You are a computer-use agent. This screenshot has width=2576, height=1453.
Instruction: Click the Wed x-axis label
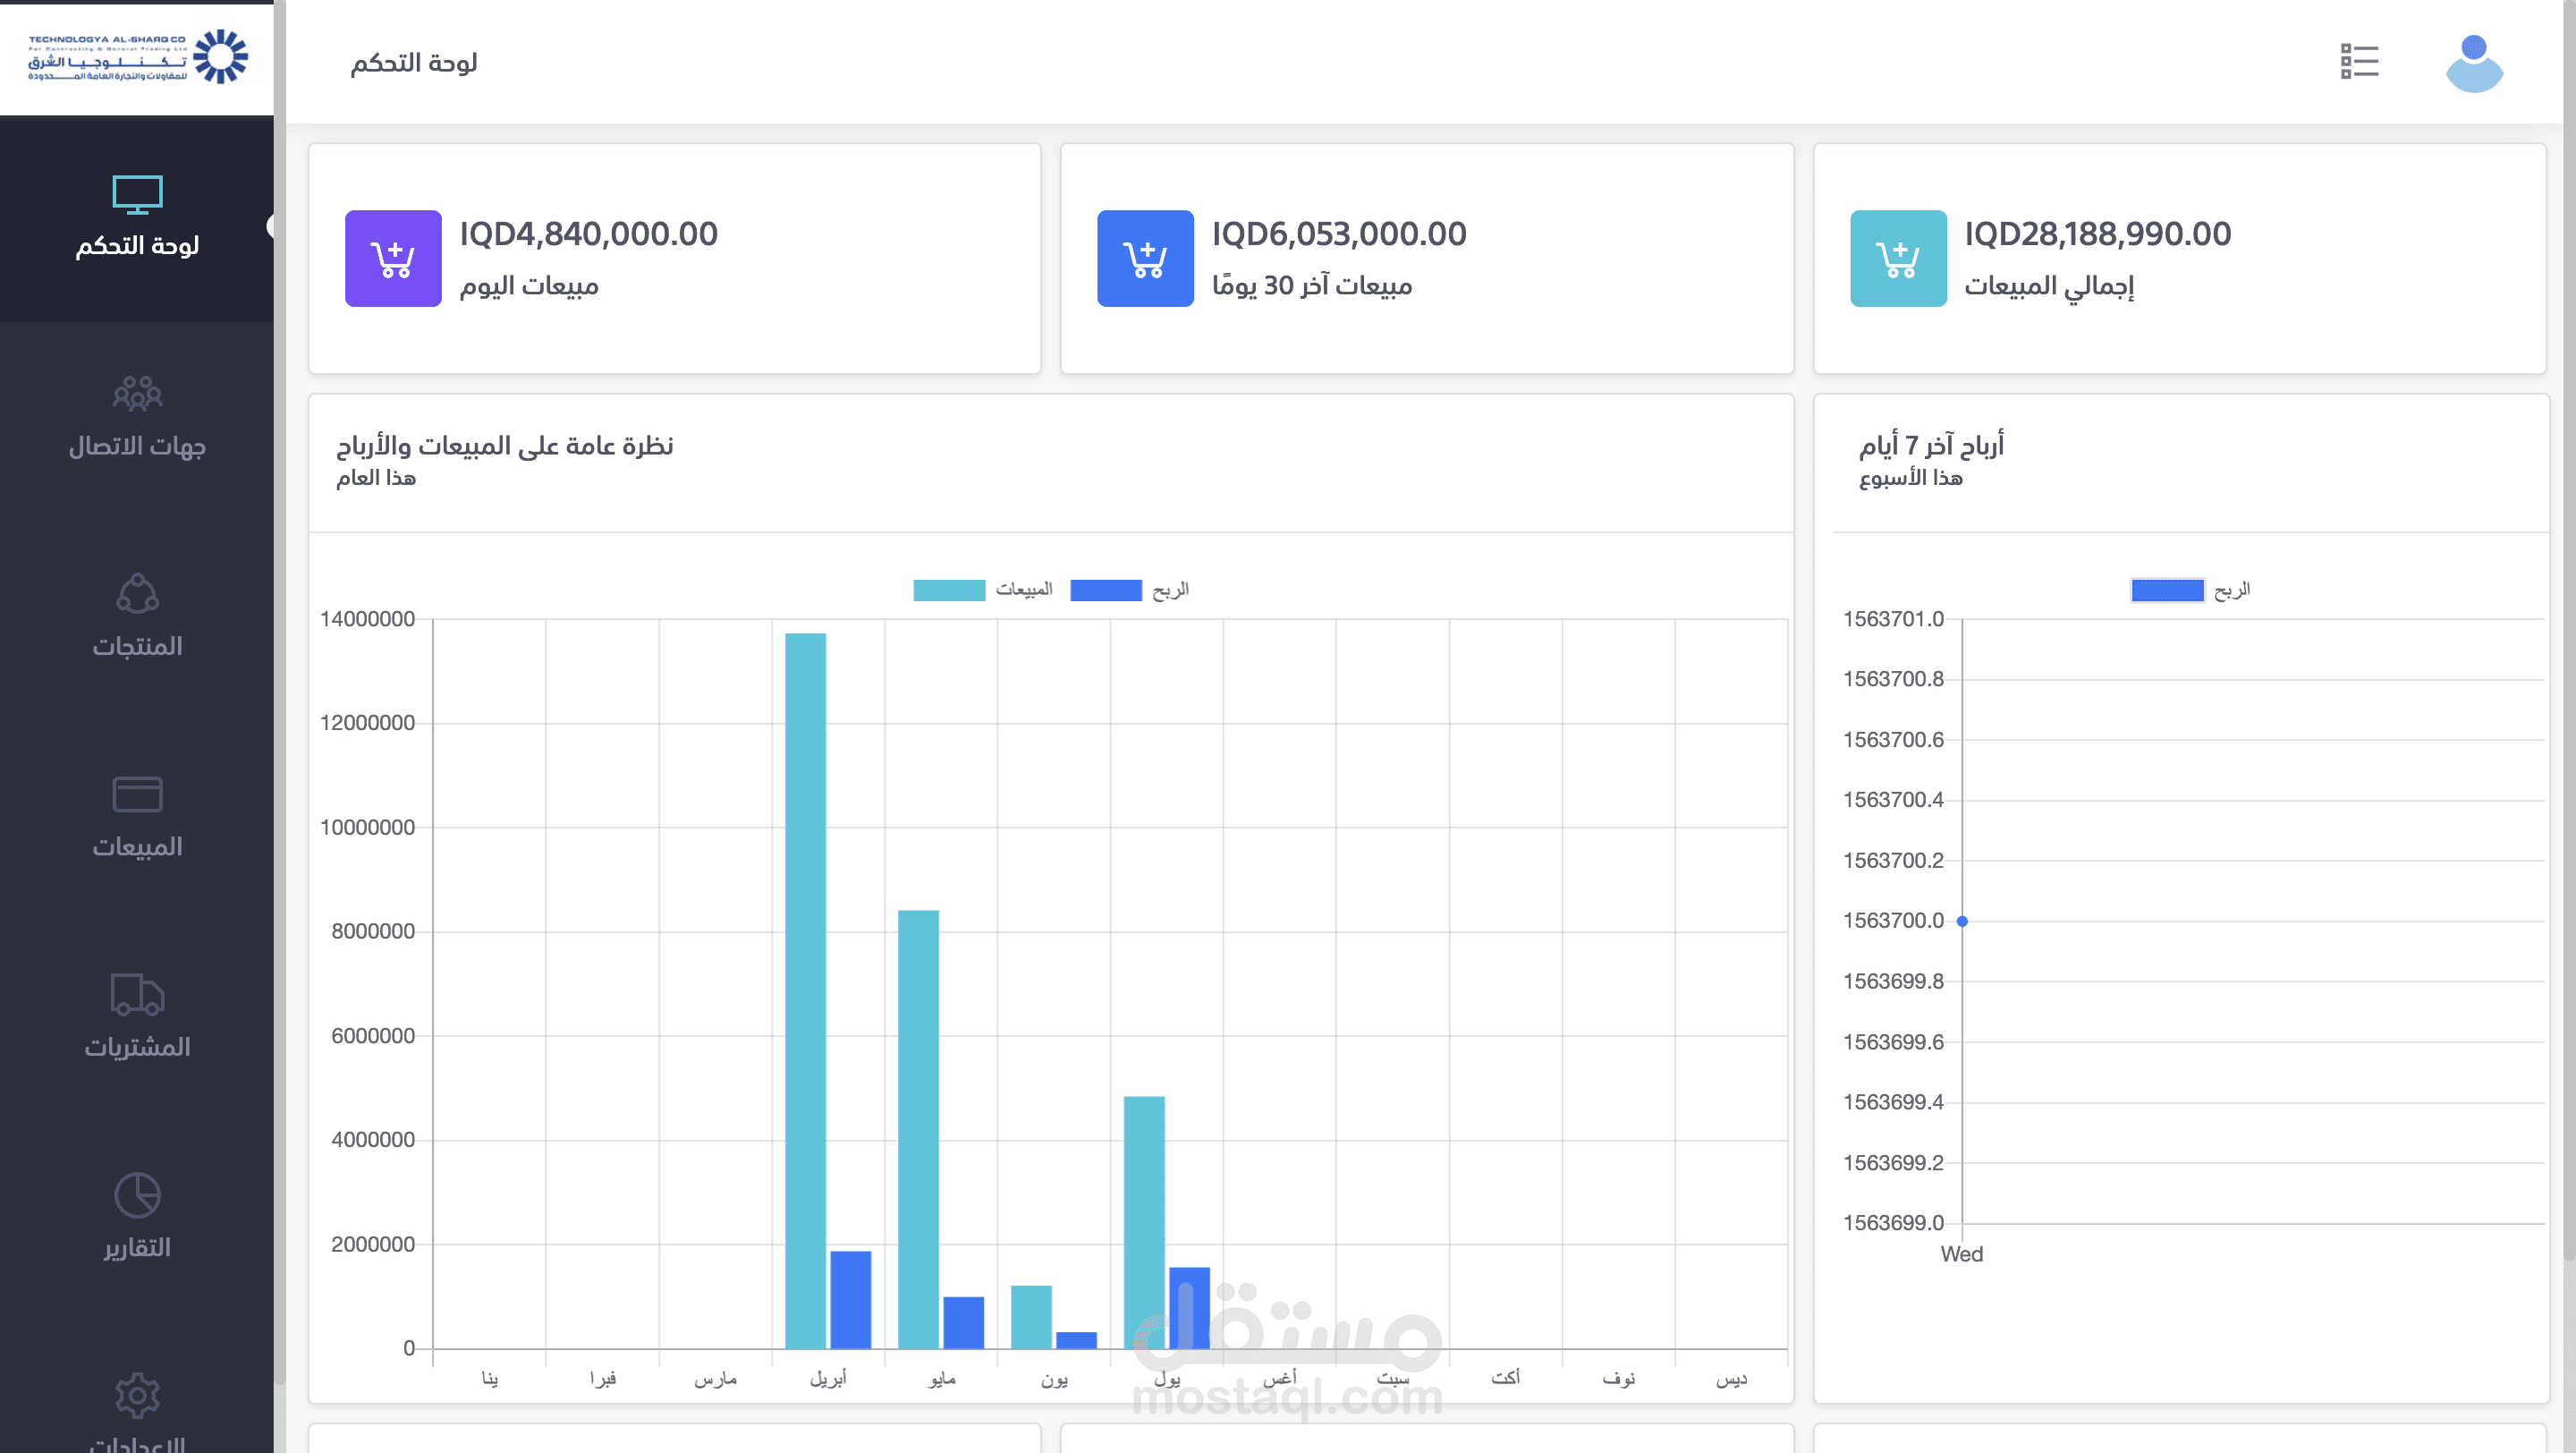(x=1961, y=1254)
